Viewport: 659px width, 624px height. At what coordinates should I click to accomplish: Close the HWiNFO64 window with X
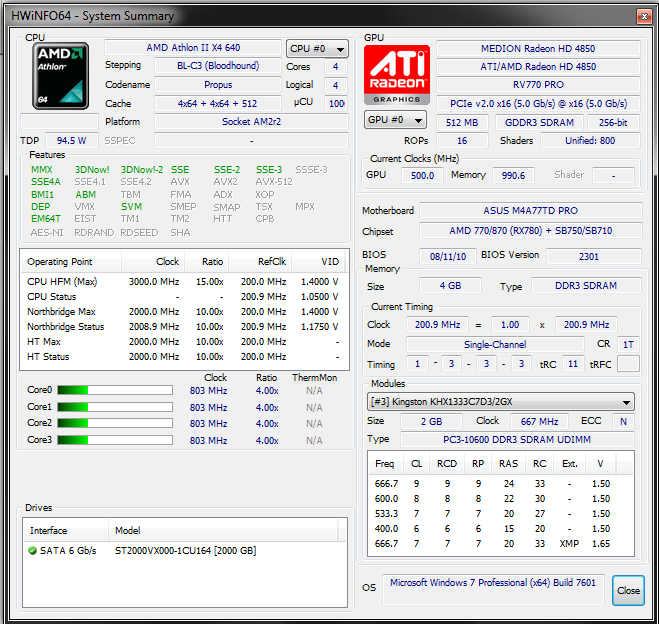(644, 16)
